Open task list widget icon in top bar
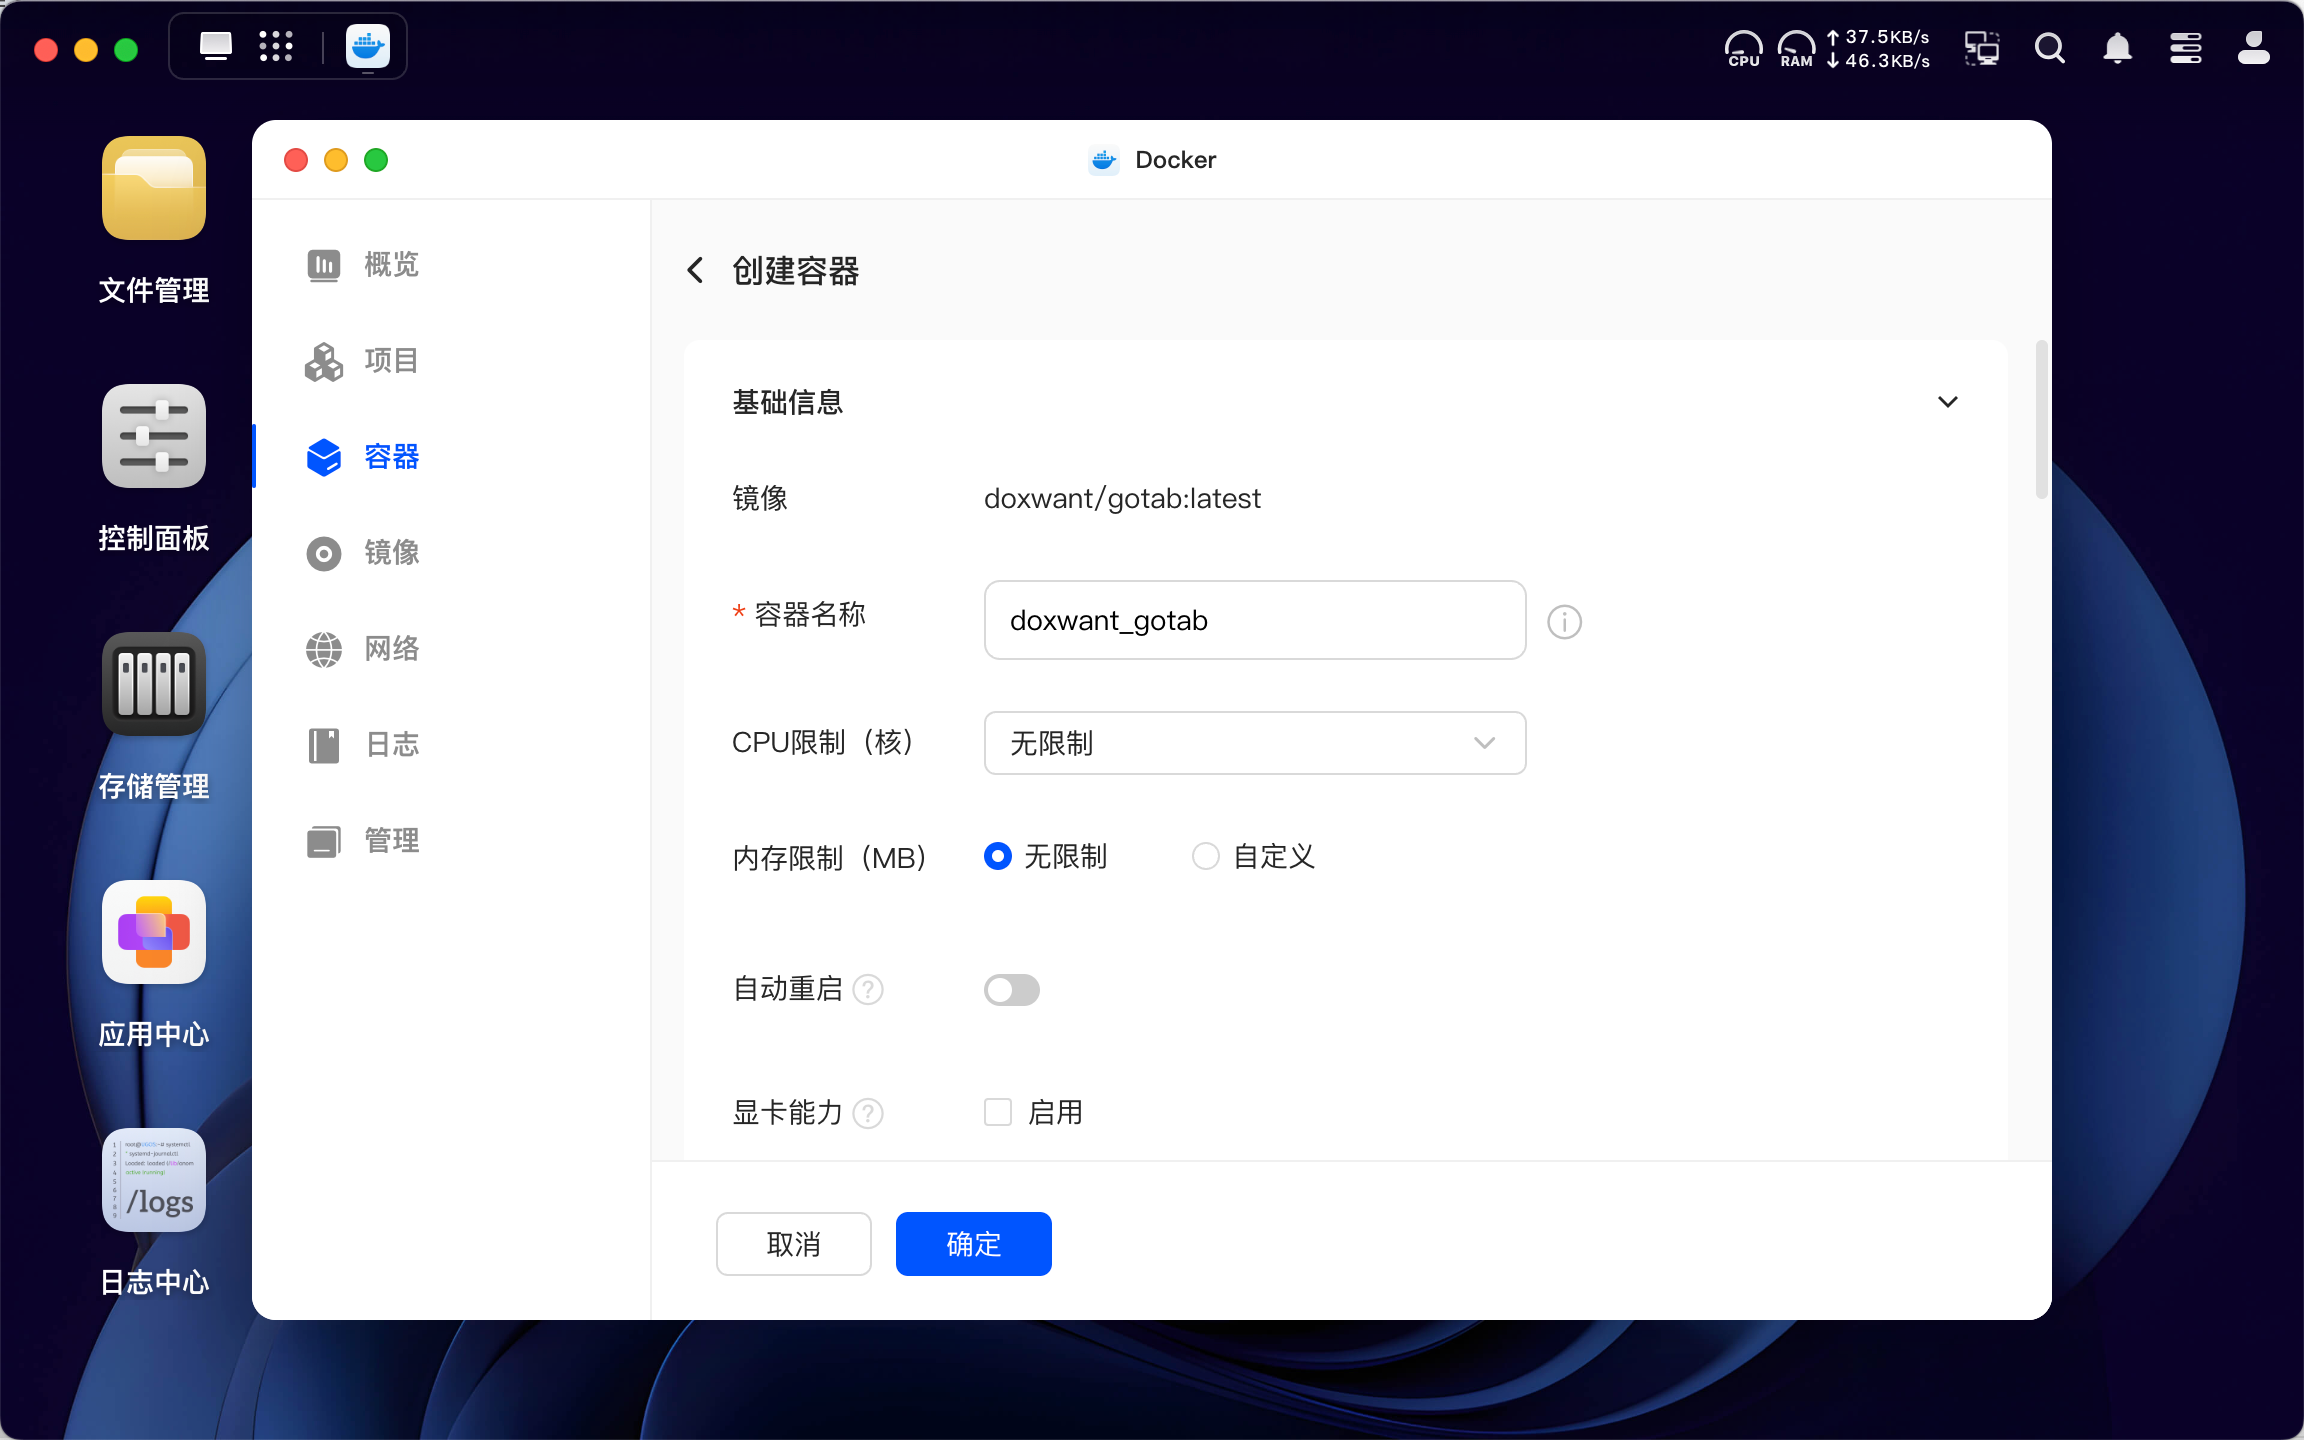The height and width of the screenshot is (1440, 2304). (x=2186, y=48)
